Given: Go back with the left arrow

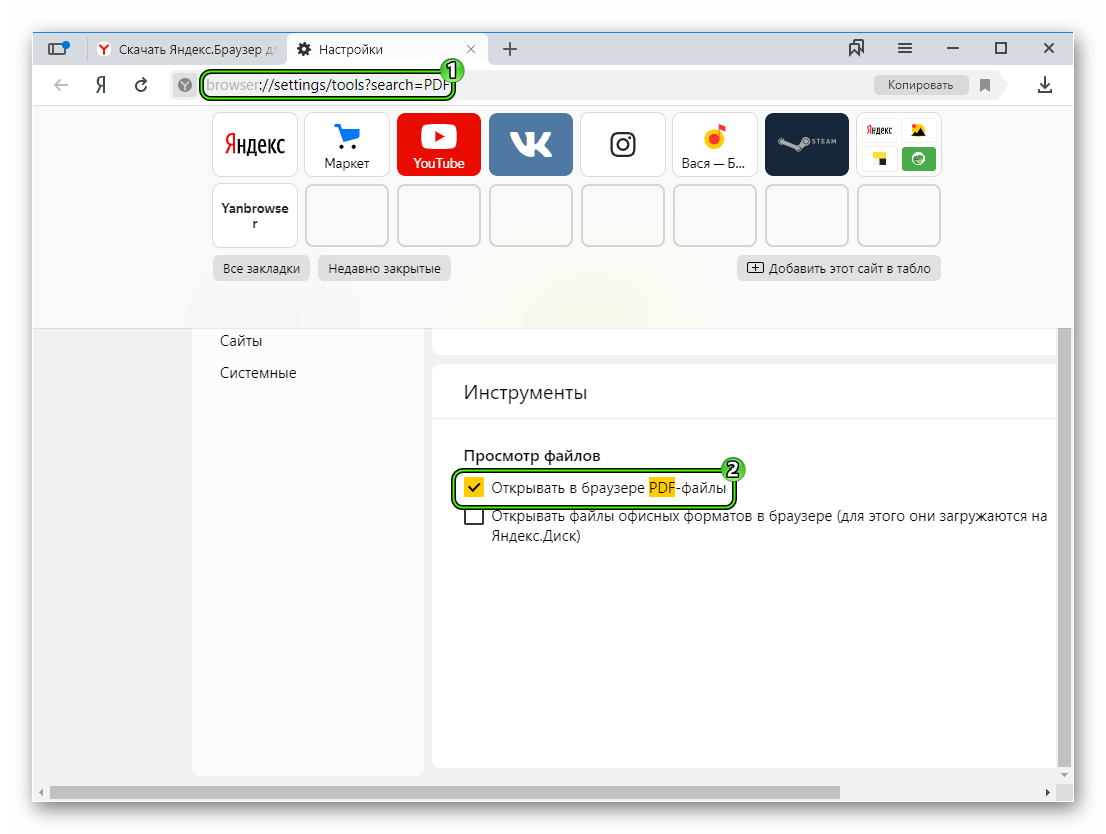Looking at the screenshot, I should pos(61,85).
